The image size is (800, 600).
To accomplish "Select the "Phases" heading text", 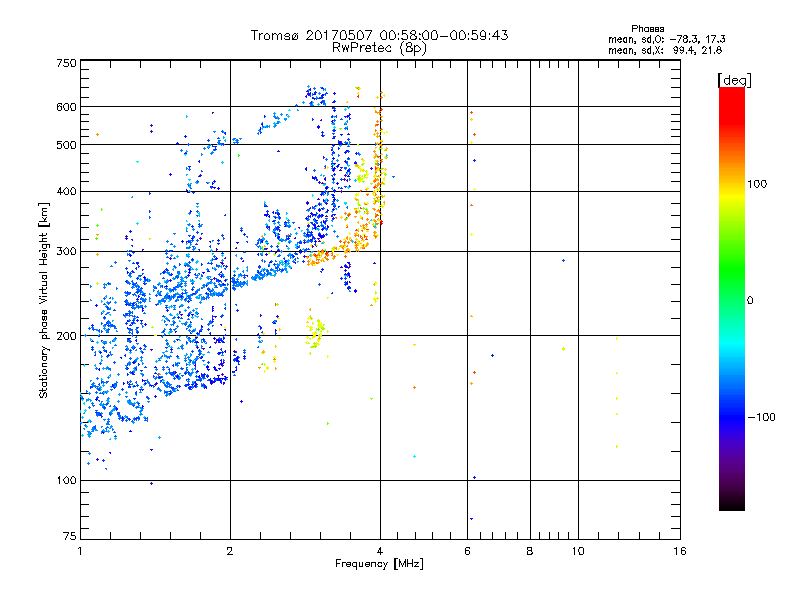I will pos(647,29).
